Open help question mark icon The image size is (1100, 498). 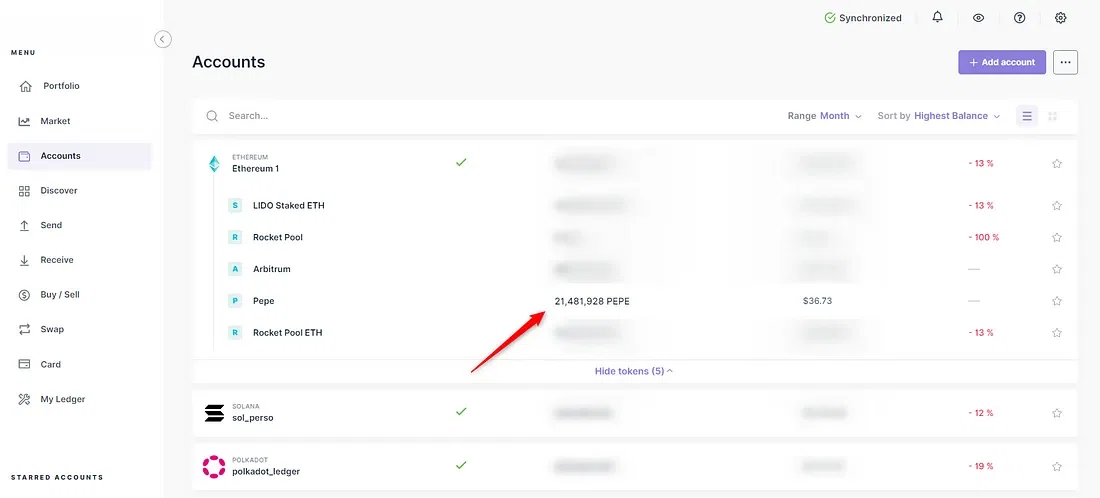click(1019, 18)
